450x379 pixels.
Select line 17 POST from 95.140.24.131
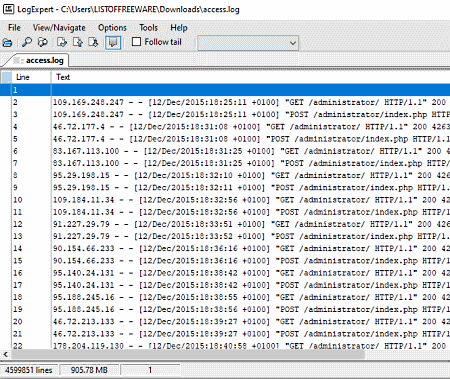(225, 285)
